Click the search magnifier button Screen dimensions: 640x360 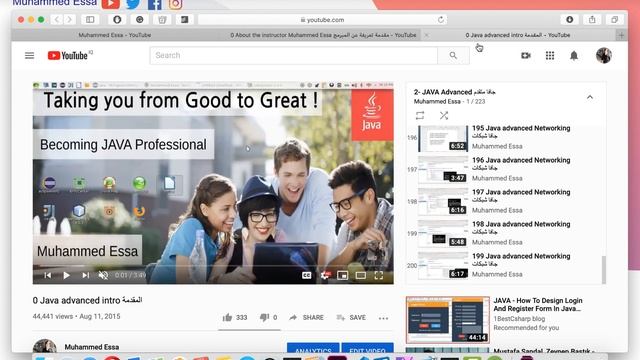click(x=453, y=56)
